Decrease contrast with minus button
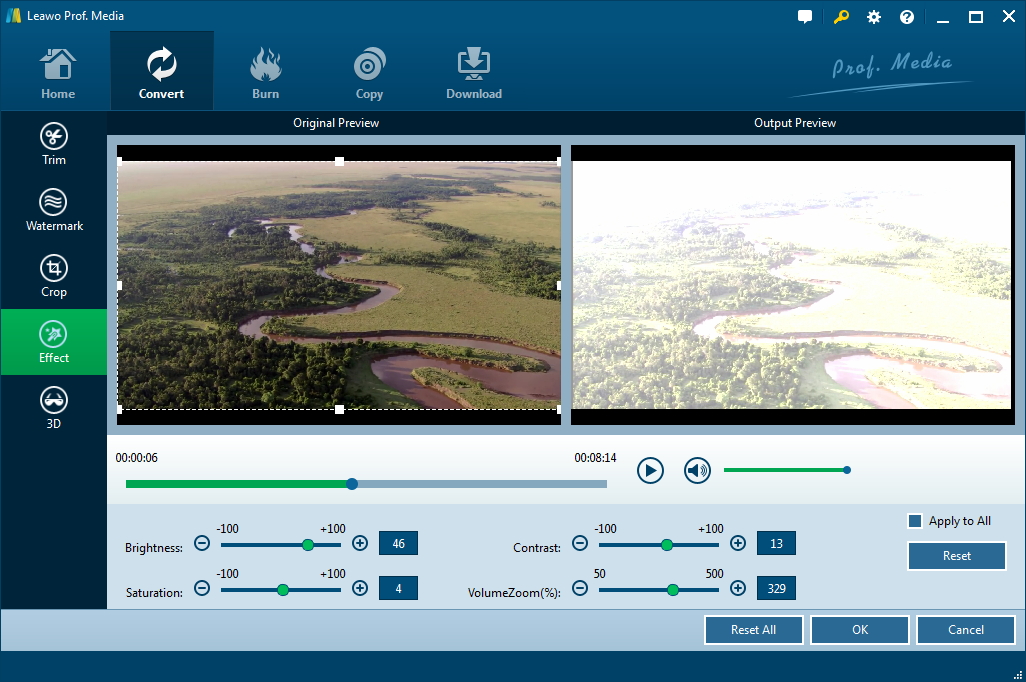Screen dimensions: 1026x682 tap(580, 544)
